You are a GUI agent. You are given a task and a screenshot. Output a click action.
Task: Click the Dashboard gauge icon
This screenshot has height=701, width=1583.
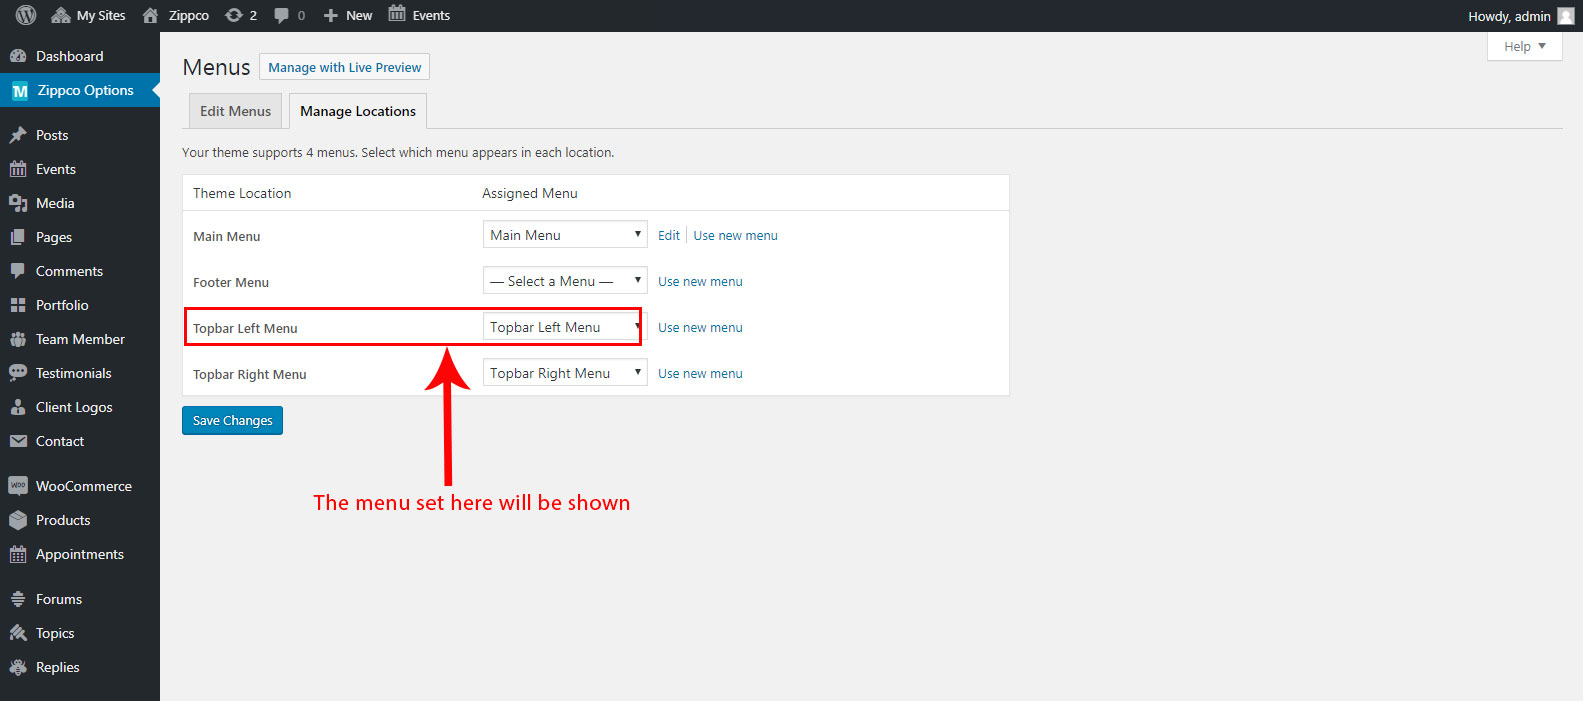(18, 56)
